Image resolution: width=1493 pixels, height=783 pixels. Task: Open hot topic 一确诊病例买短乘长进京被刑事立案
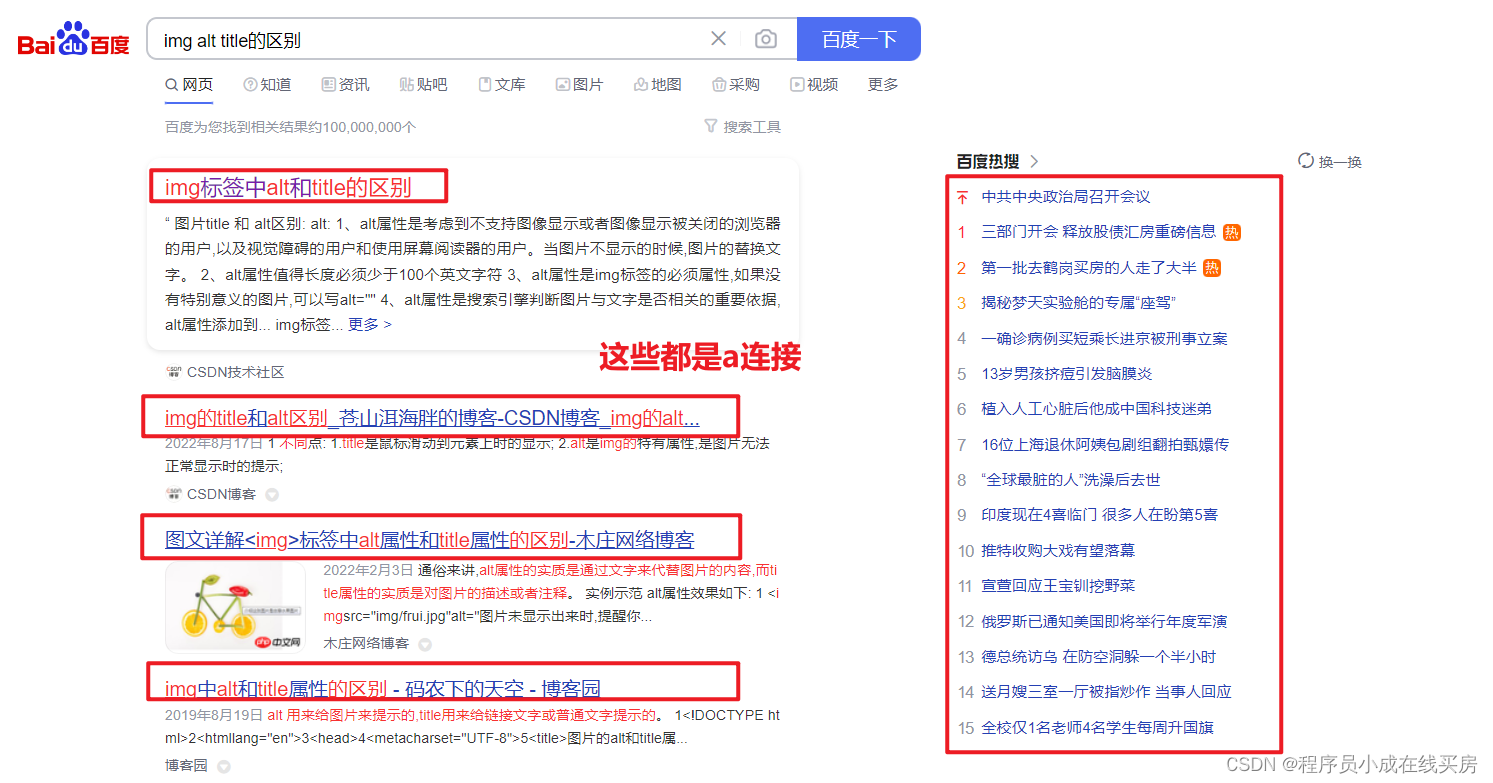1104,339
